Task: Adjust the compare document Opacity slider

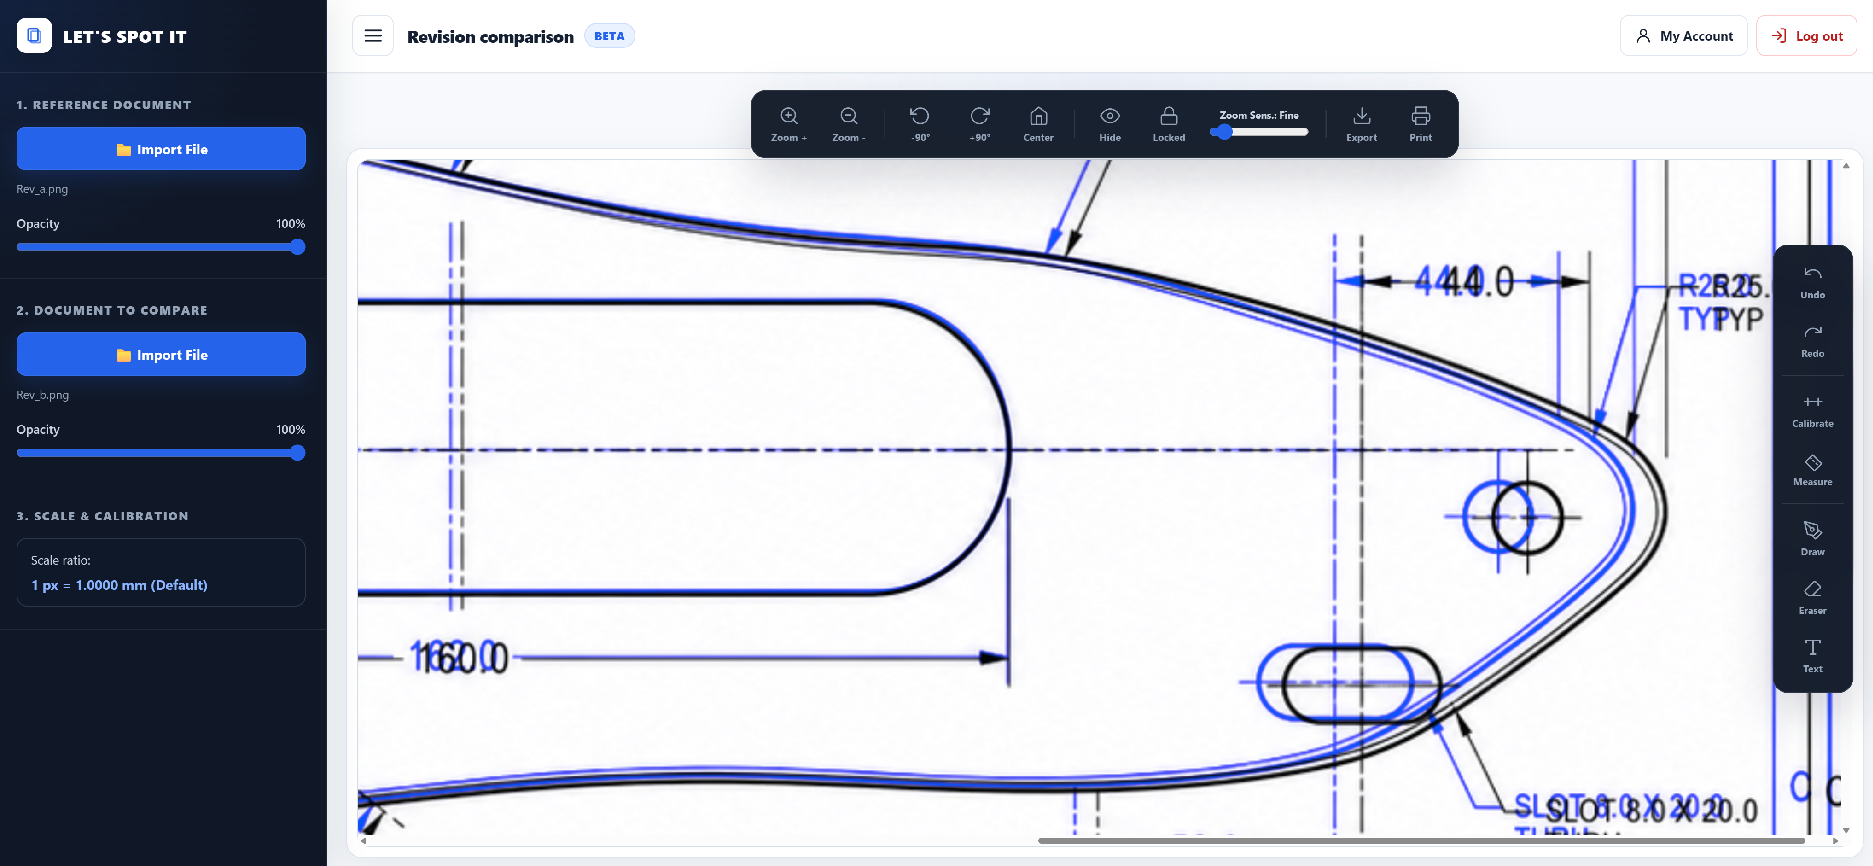Action: click(x=161, y=453)
